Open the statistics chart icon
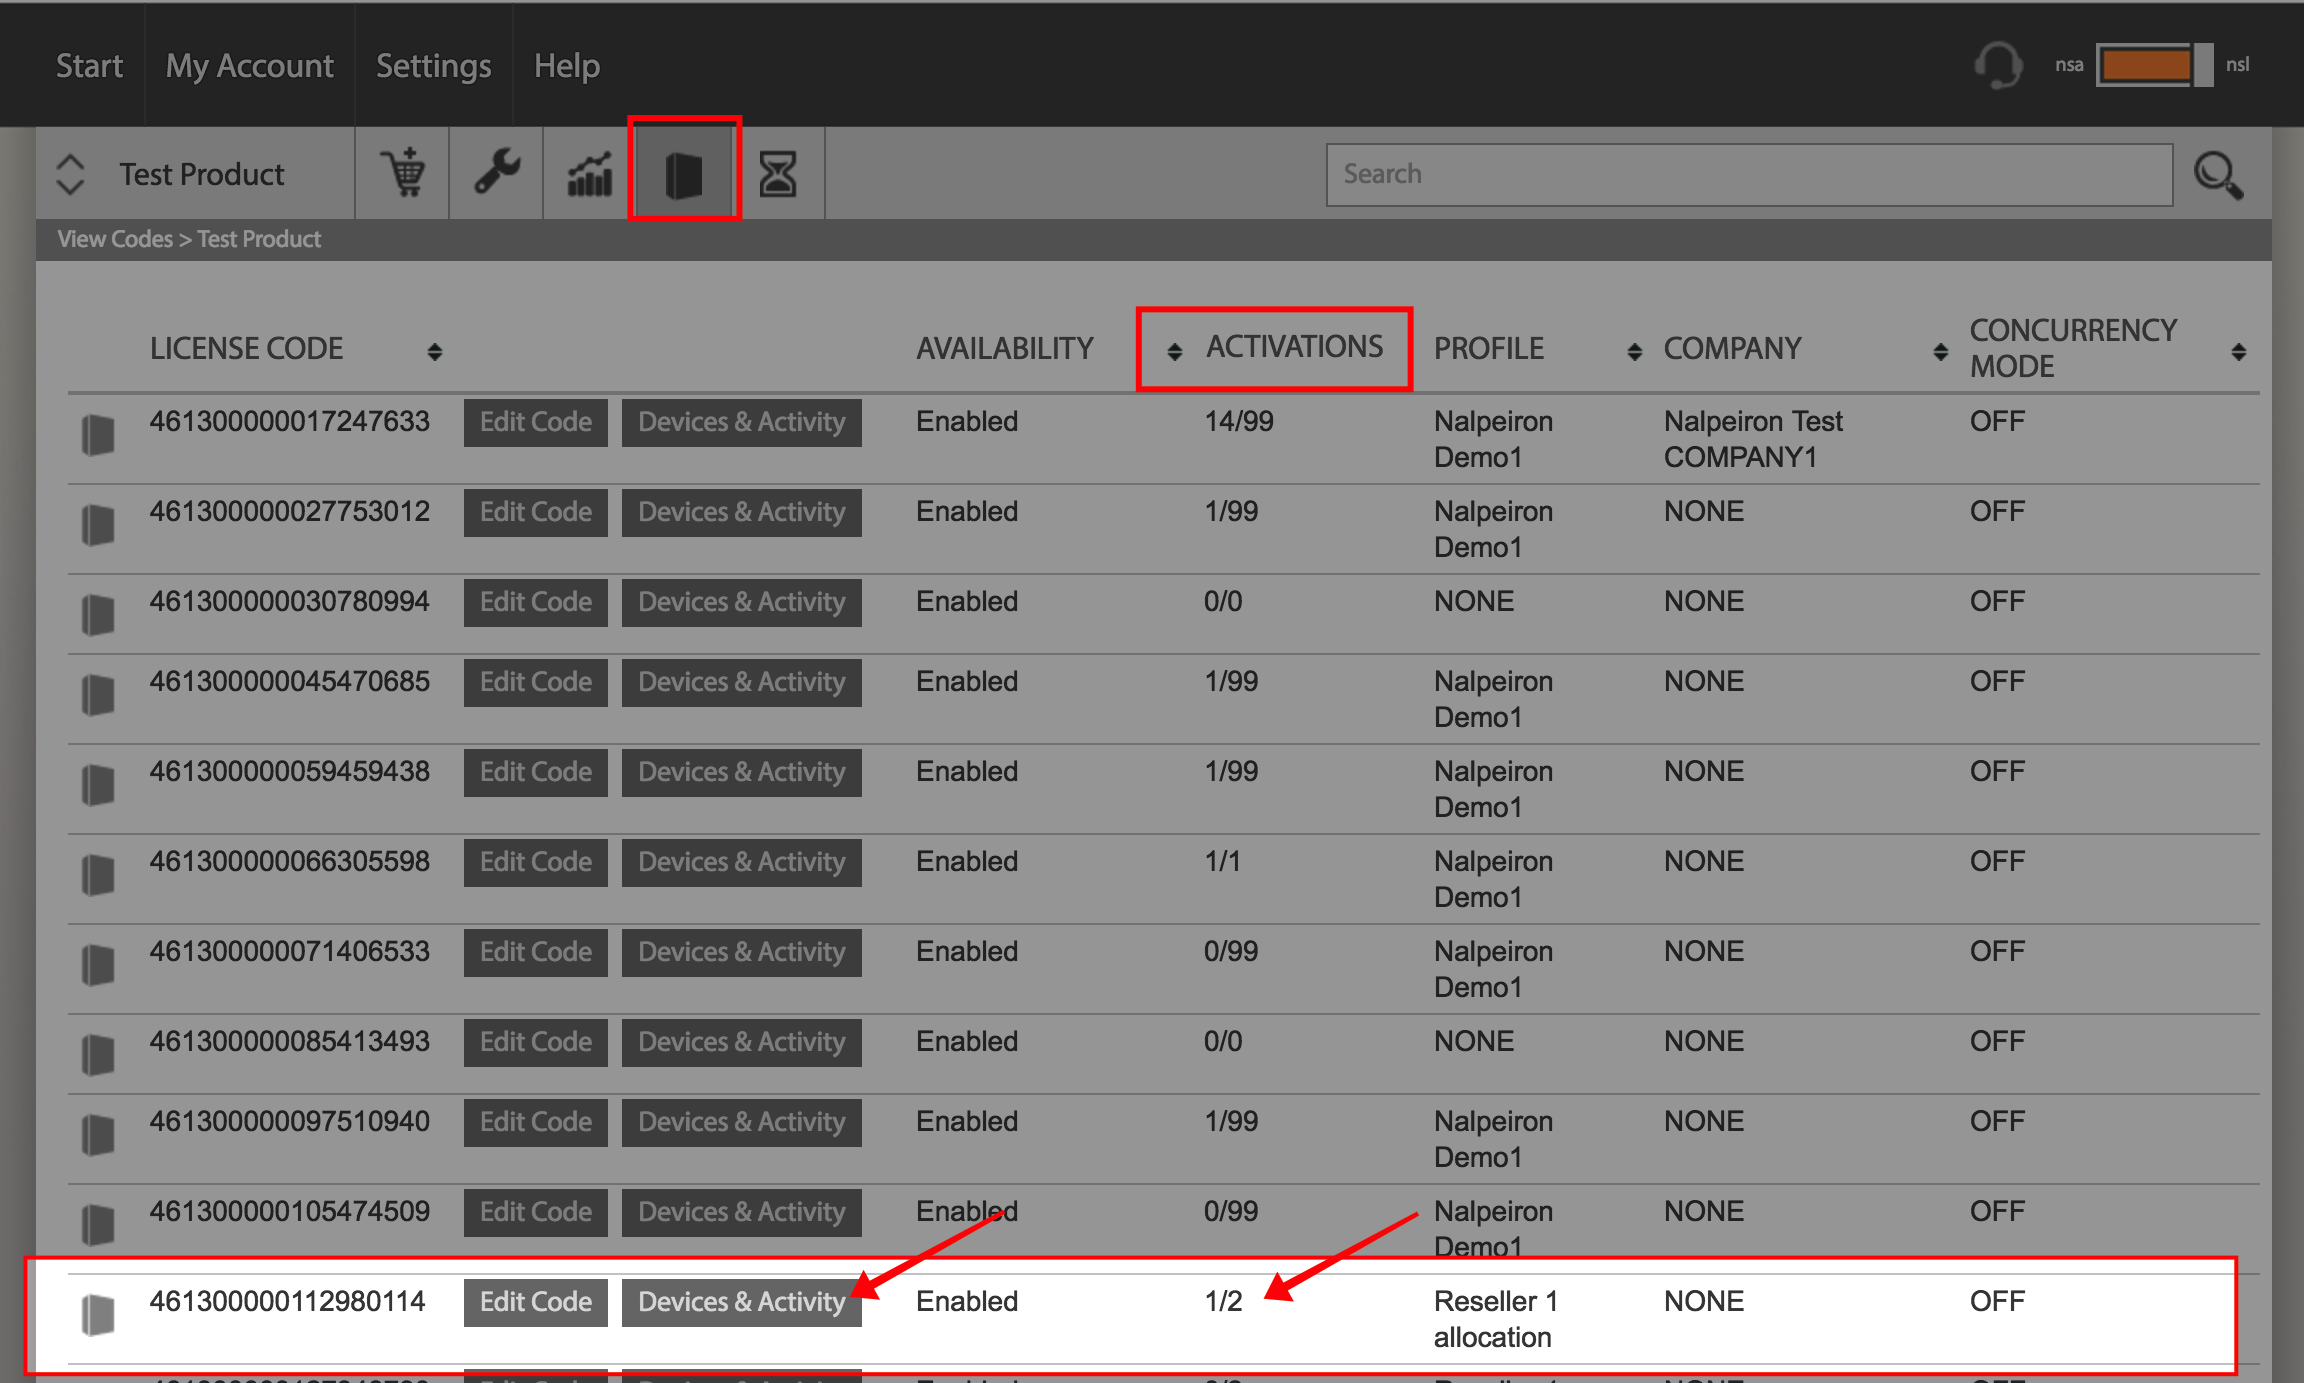 click(x=590, y=173)
